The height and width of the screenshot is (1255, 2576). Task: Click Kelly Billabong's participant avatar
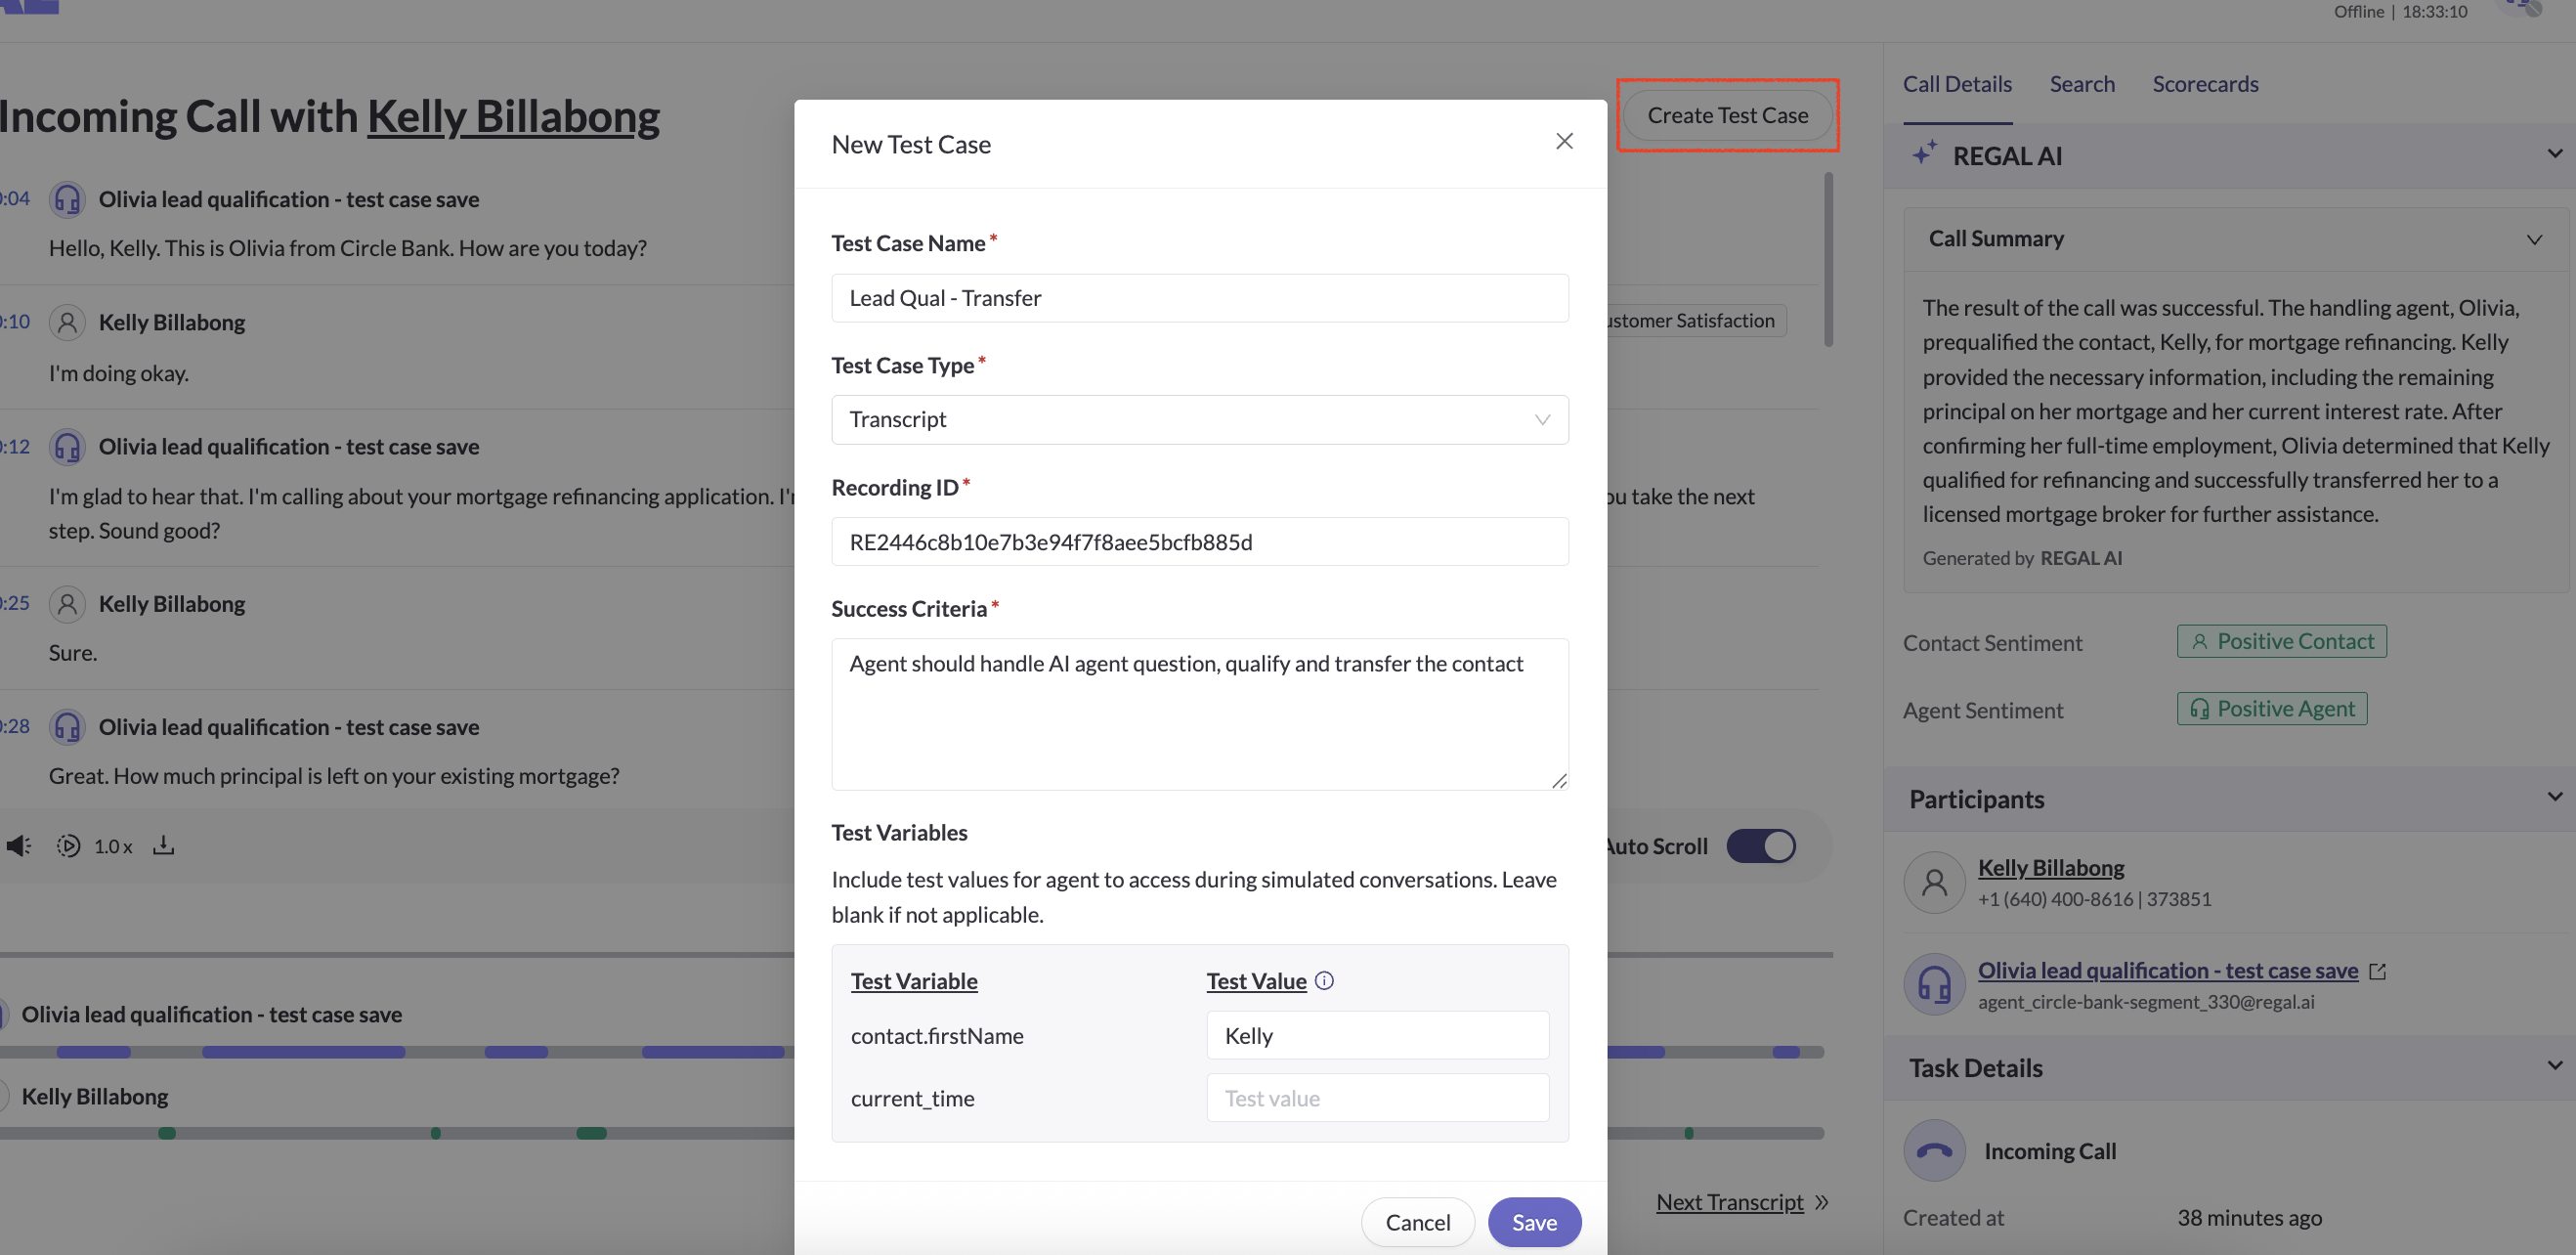point(1934,882)
